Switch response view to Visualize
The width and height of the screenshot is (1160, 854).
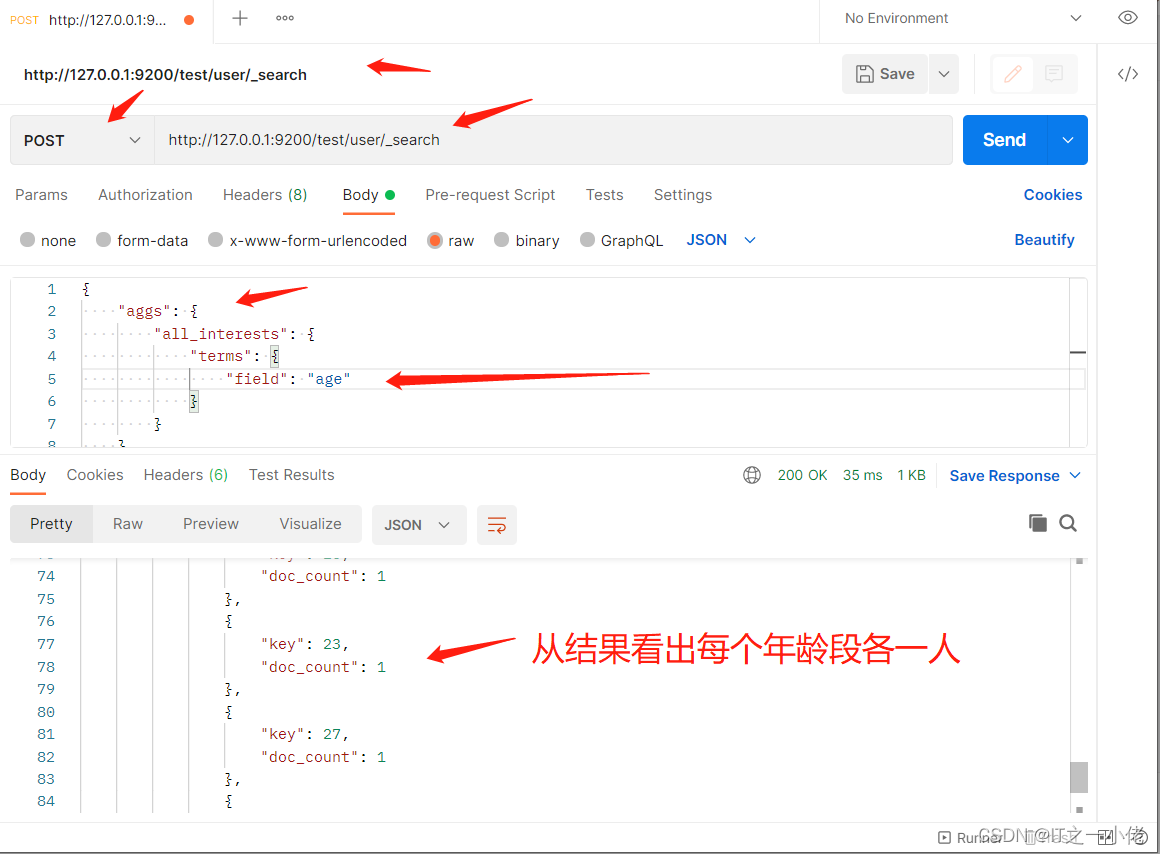click(x=310, y=524)
